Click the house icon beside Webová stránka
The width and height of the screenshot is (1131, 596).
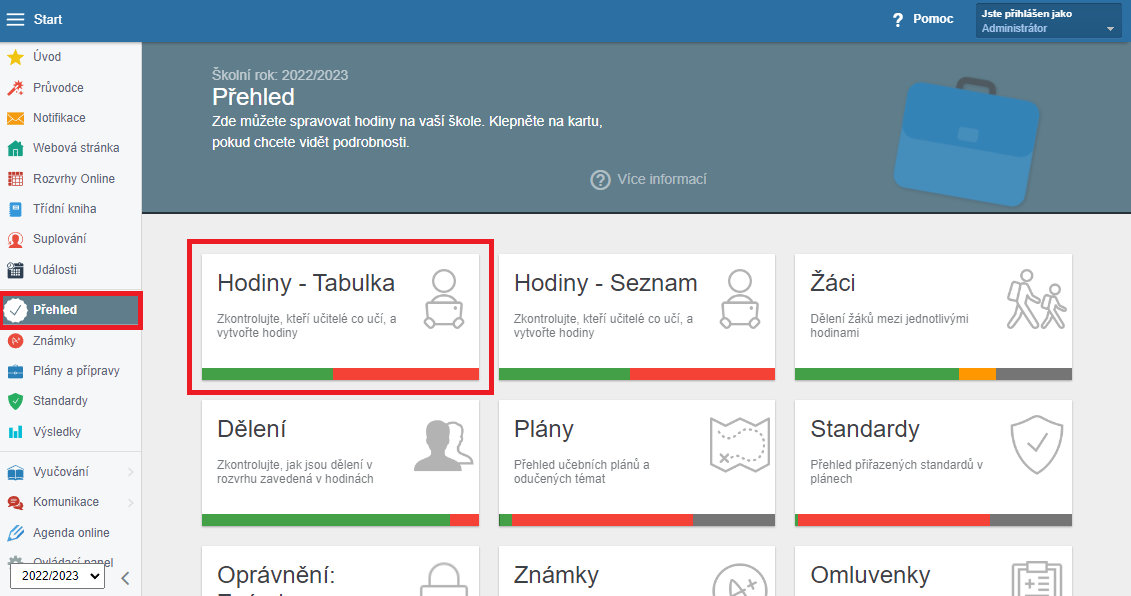click(15, 149)
